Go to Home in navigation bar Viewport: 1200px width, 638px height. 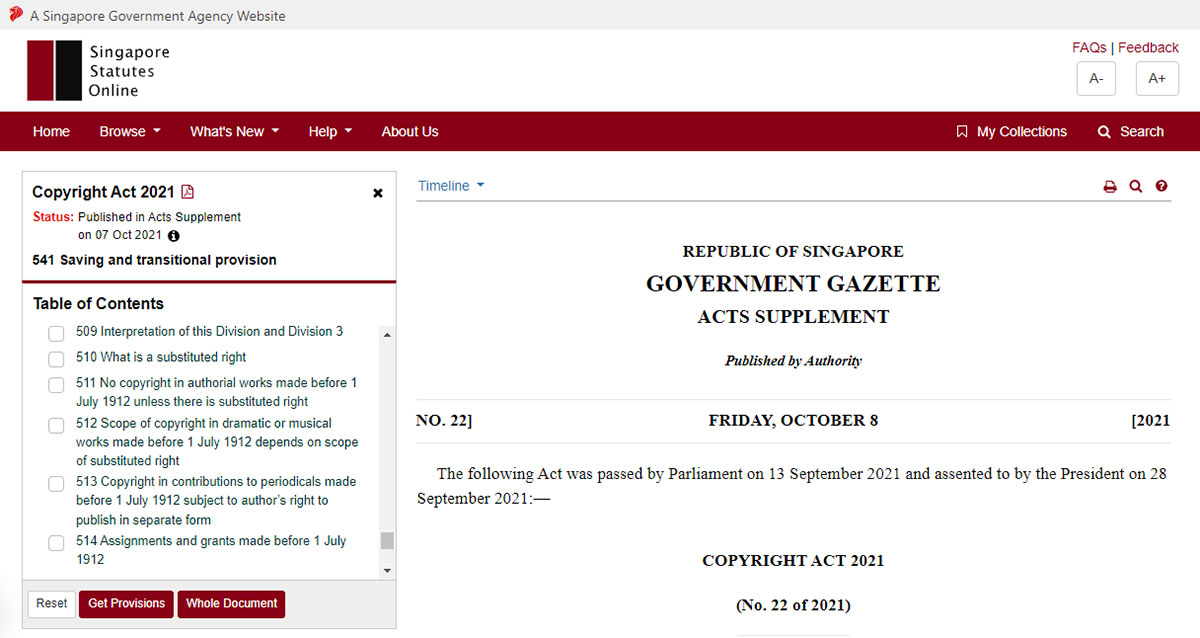(x=51, y=131)
